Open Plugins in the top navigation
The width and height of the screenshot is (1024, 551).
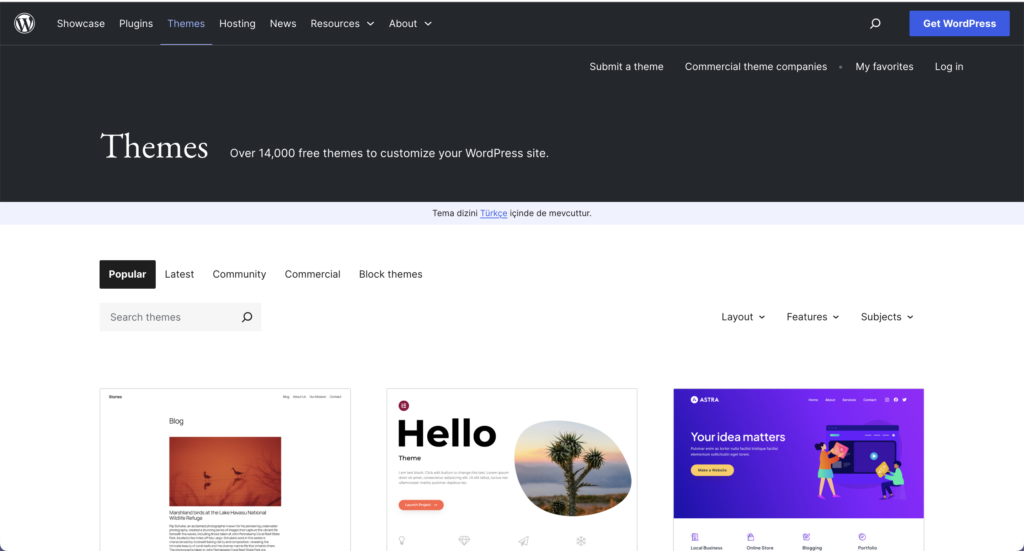click(136, 23)
